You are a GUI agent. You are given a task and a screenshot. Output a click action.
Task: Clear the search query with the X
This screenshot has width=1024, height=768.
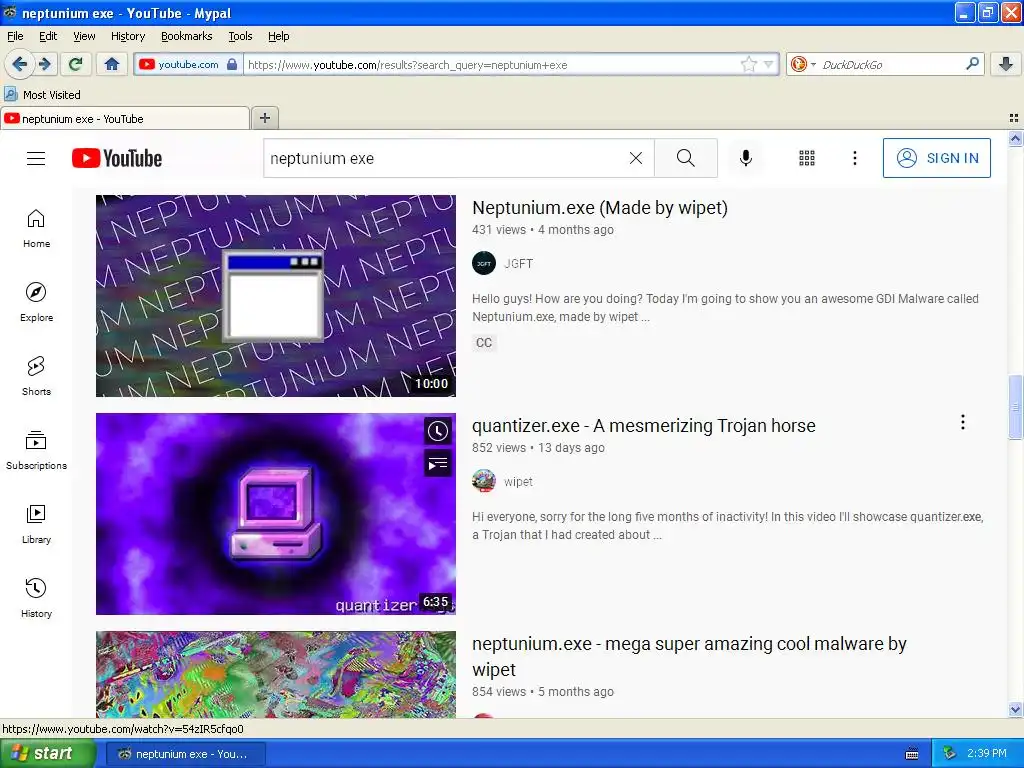(635, 158)
